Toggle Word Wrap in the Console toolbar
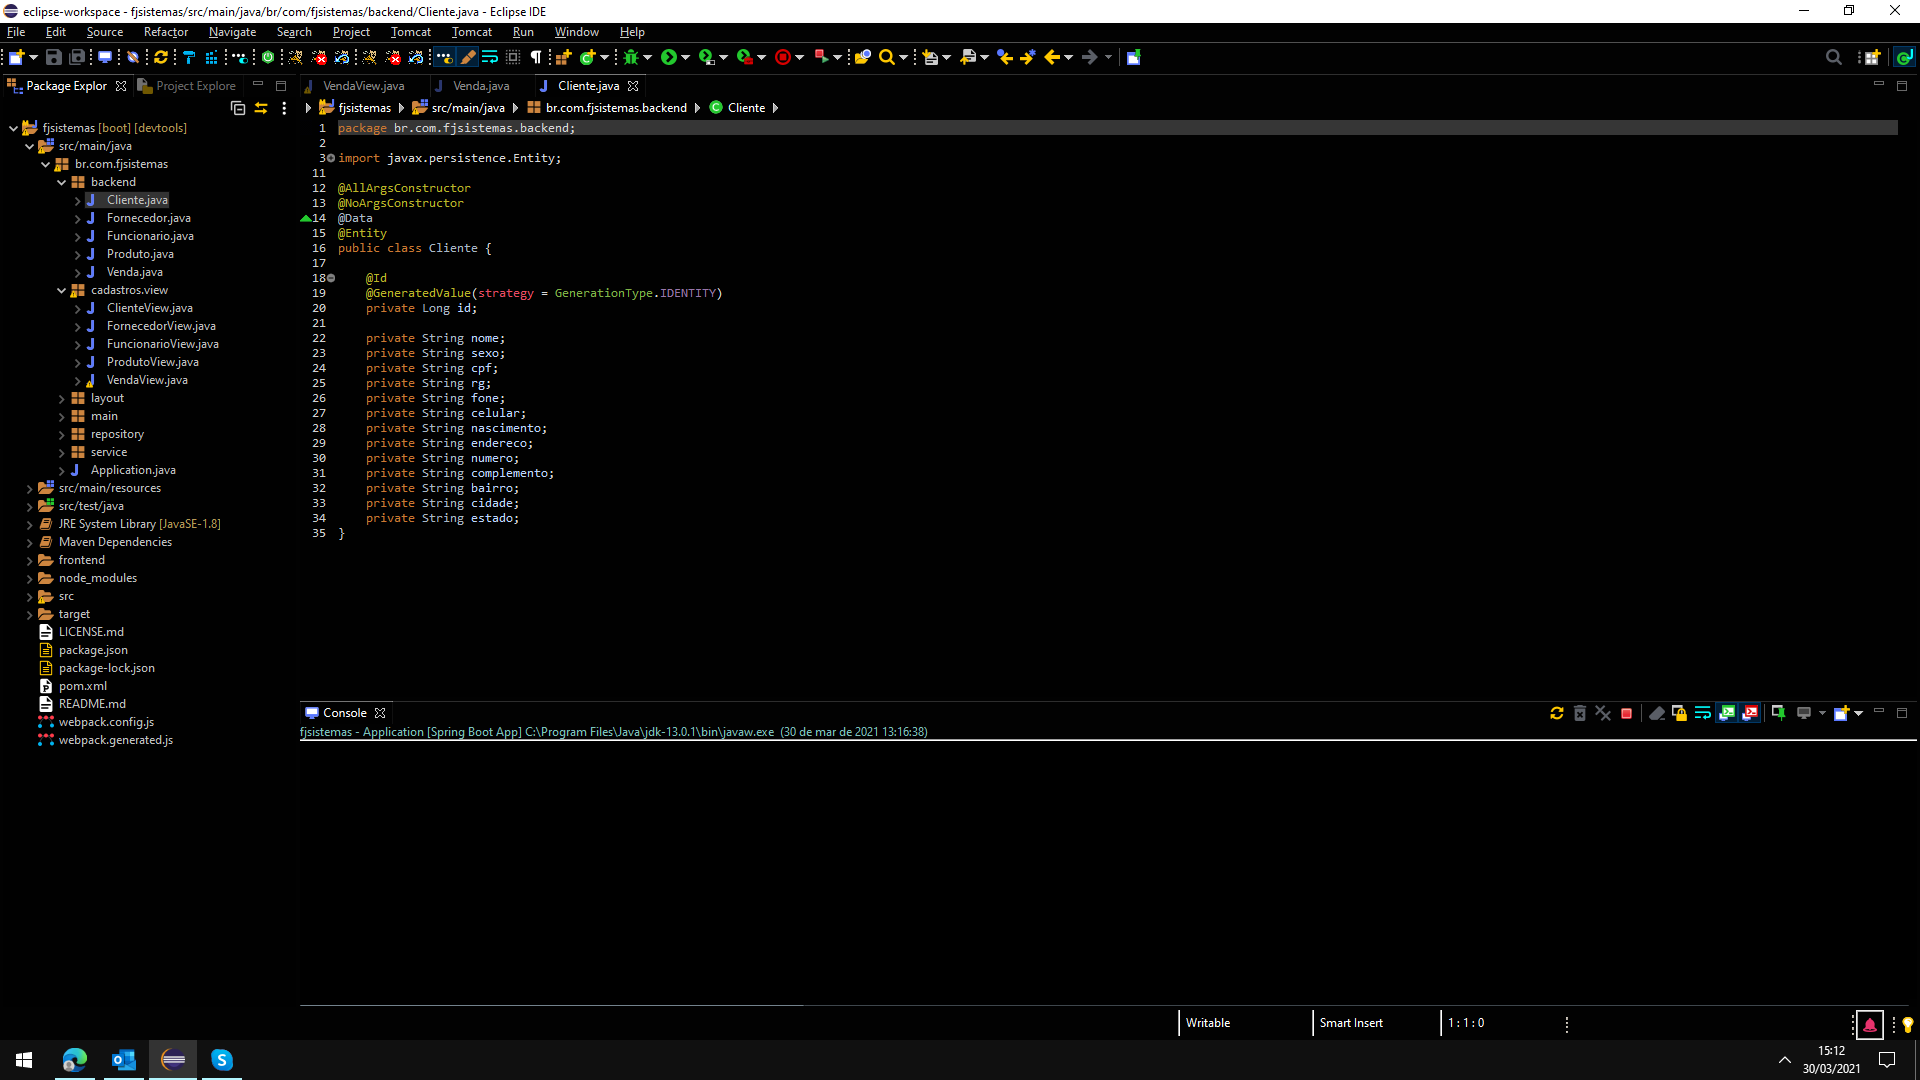 (1702, 713)
